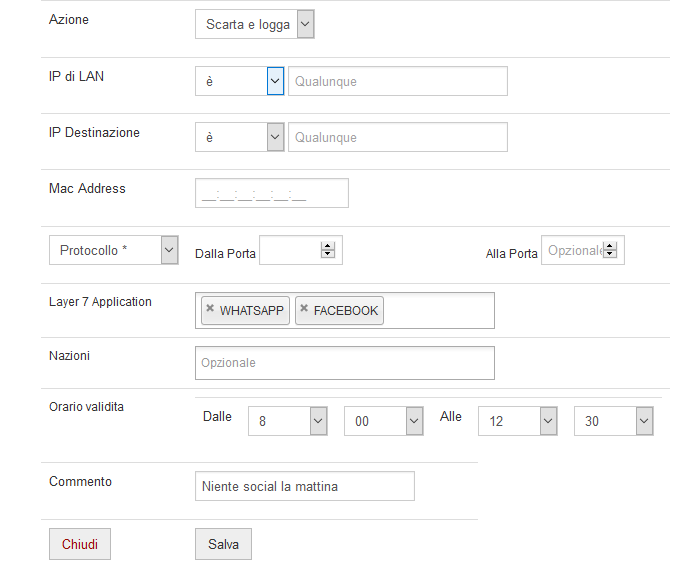The width and height of the screenshot is (691, 574).
Task: Open the Dalle minutes dropdown showing 00
Action: [384, 421]
